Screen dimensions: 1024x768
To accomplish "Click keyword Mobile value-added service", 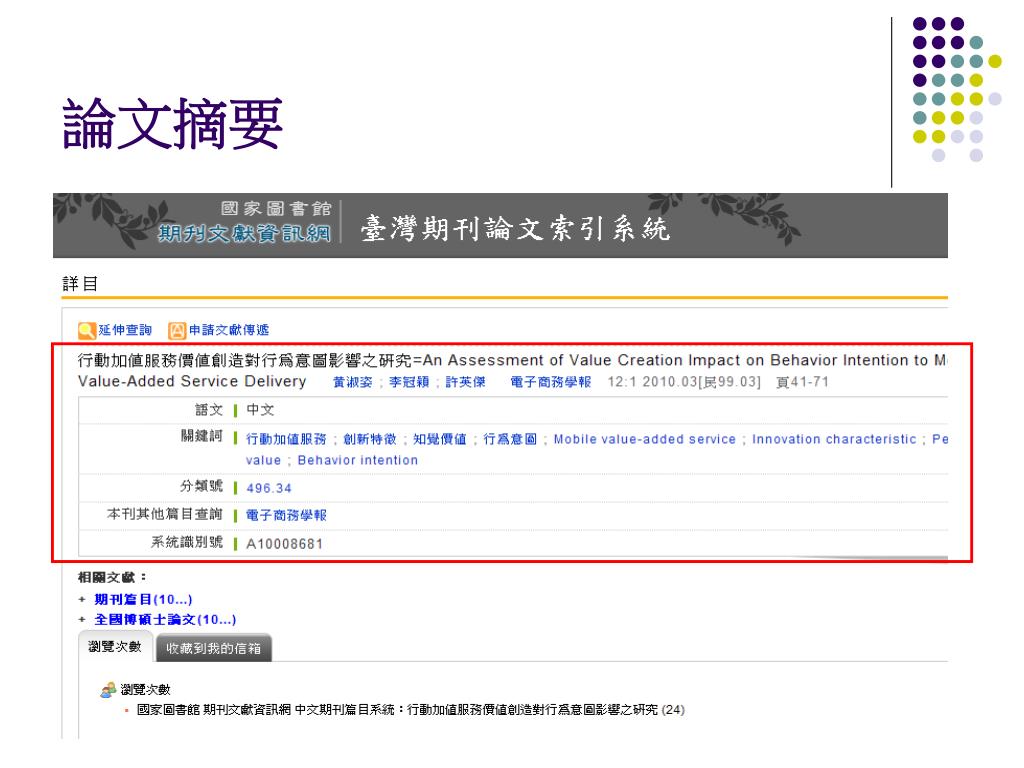I will (645, 440).
